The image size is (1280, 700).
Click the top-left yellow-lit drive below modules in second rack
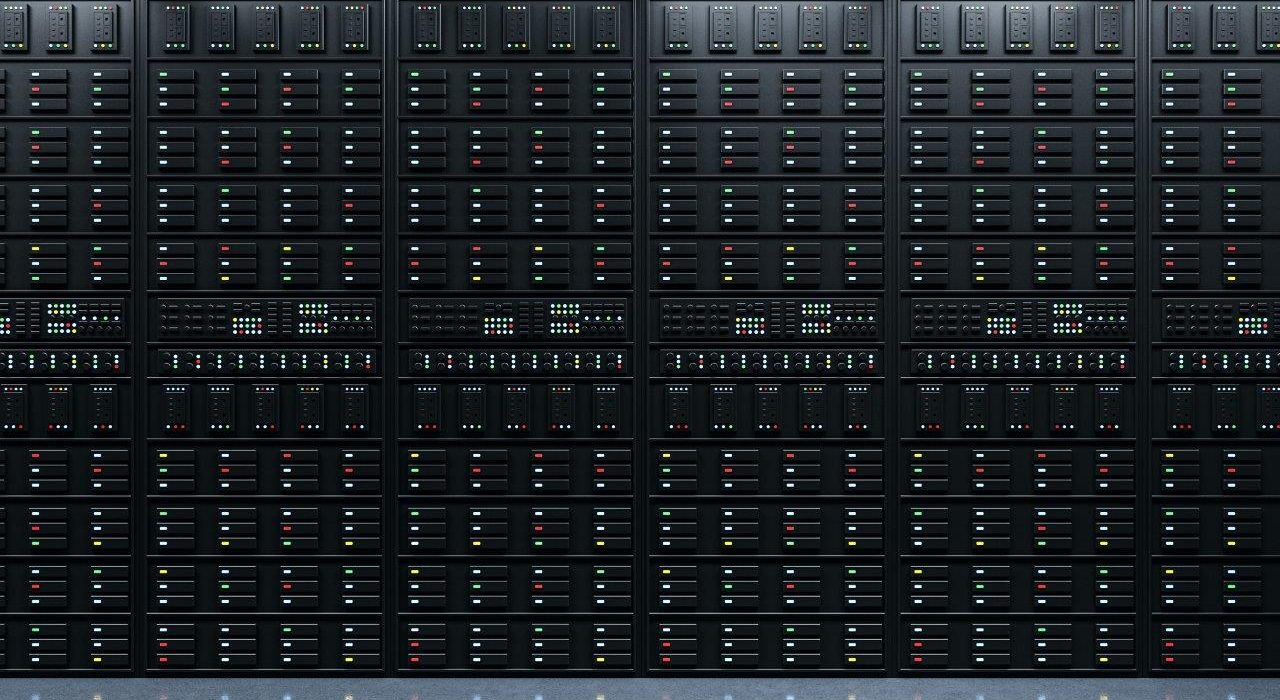(x=427, y=456)
